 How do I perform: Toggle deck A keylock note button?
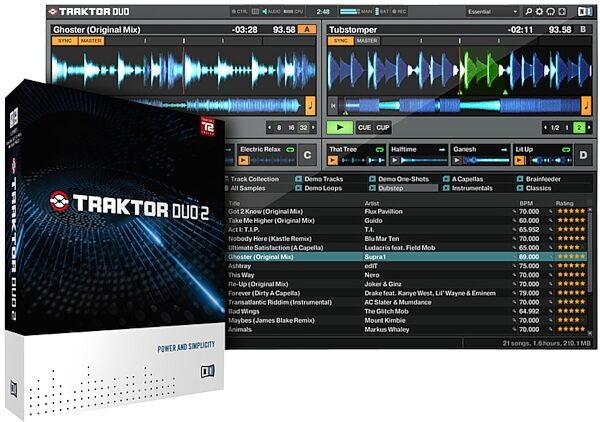[310, 106]
